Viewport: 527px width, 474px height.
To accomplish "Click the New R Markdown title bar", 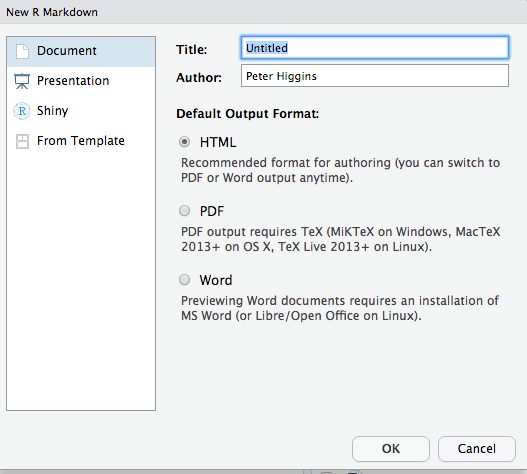I will point(264,12).
